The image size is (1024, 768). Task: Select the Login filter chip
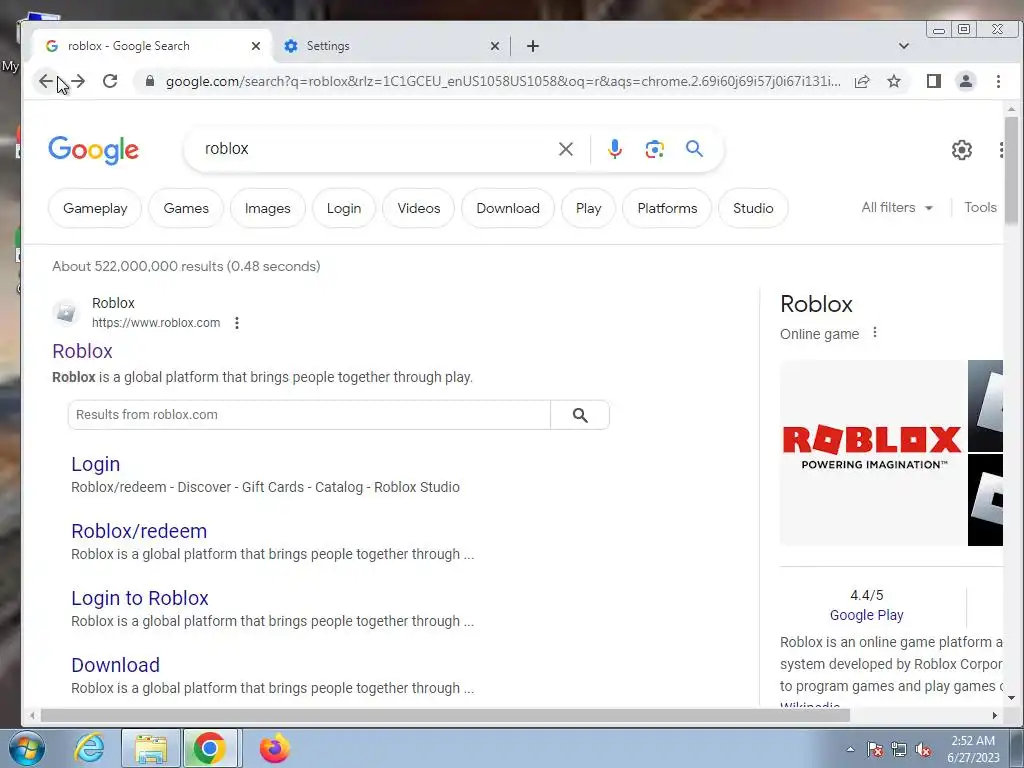(x=344, y=208)
